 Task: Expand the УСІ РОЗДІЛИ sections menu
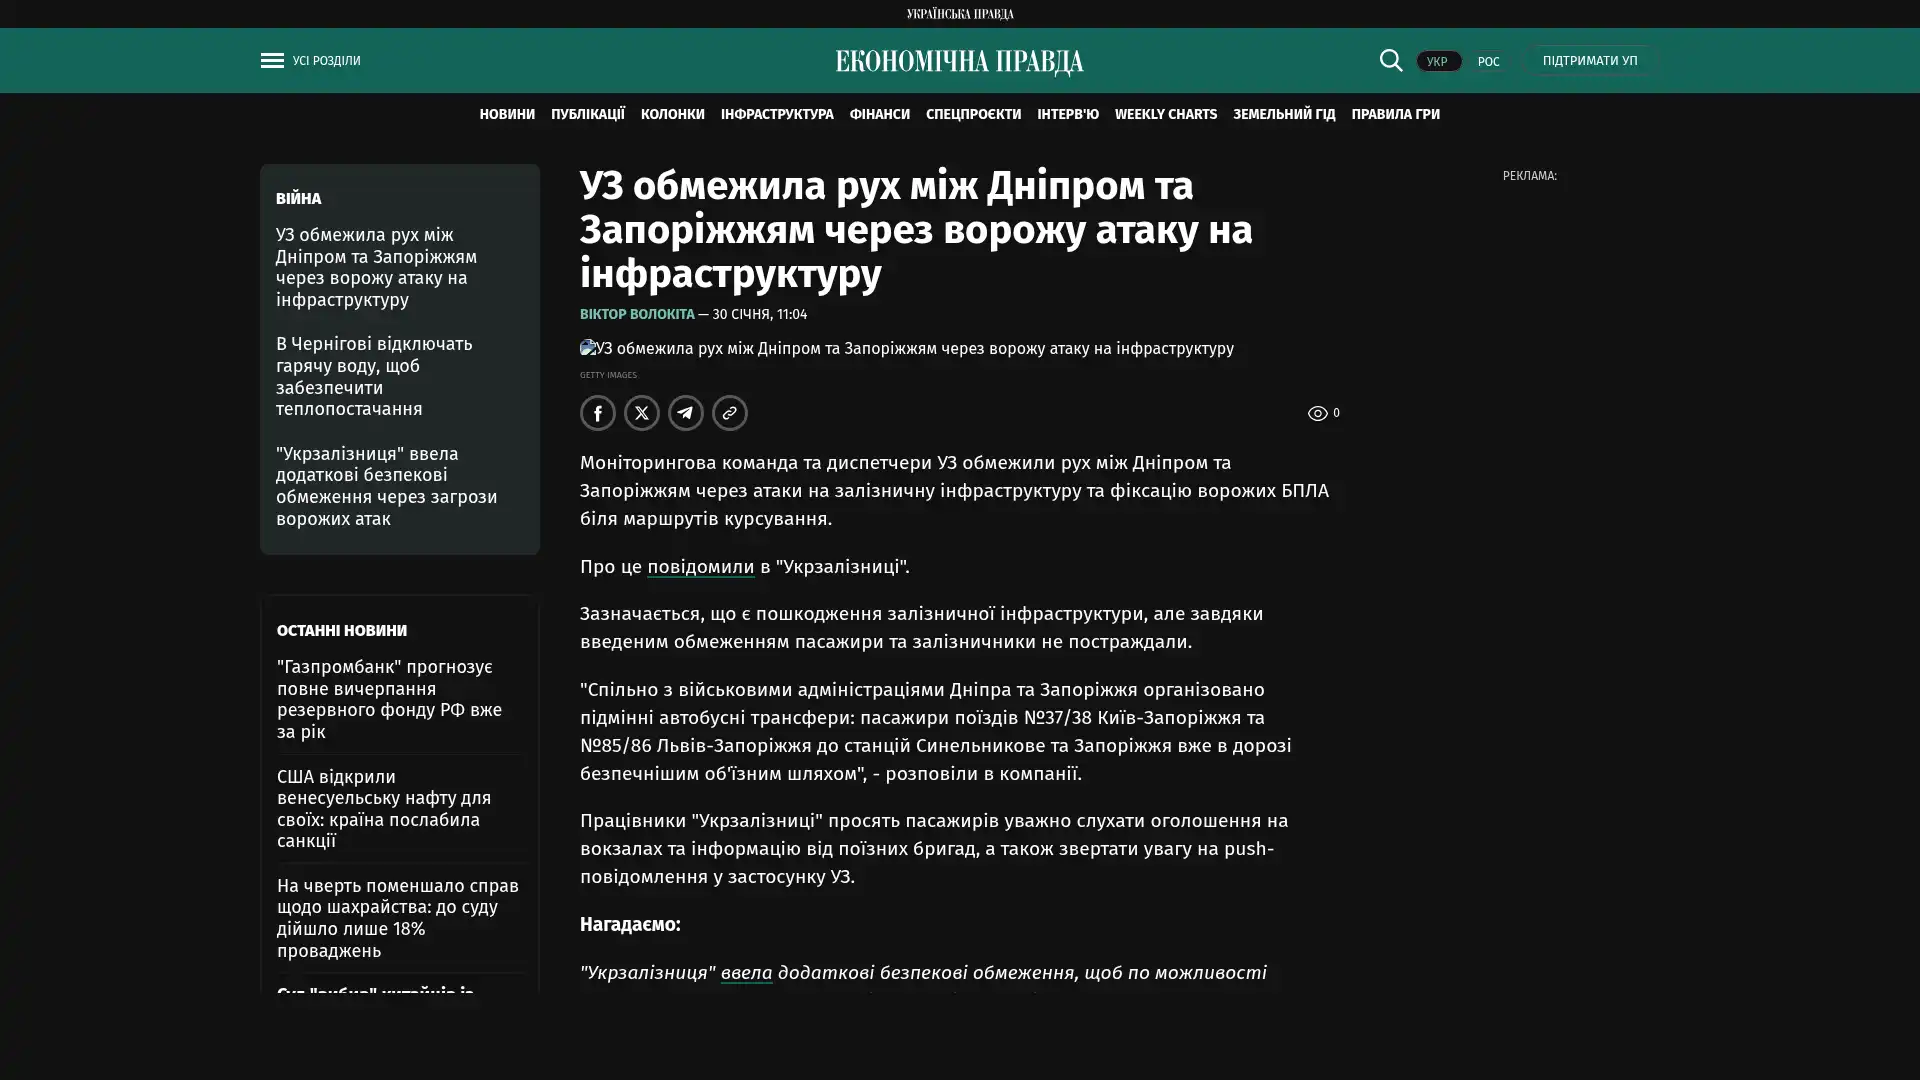(x=326, y=61)
